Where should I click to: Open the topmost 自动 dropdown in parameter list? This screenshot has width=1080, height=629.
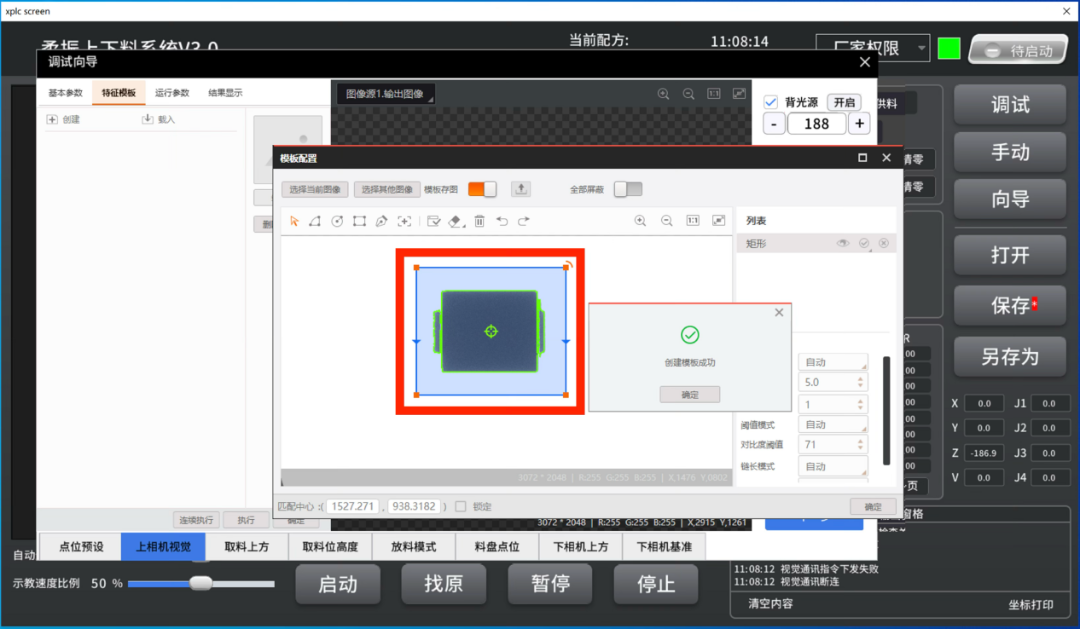[833, 362]
